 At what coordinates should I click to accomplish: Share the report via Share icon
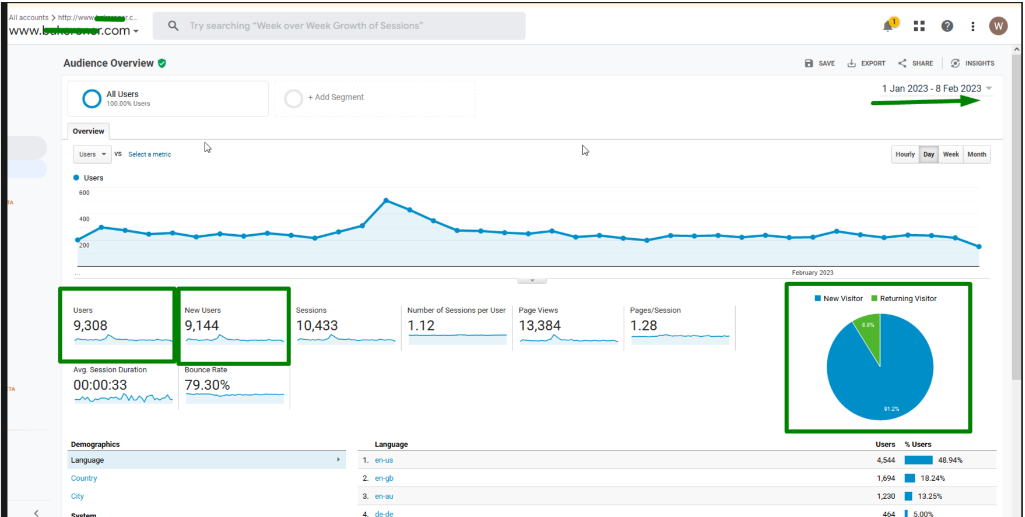915,63
